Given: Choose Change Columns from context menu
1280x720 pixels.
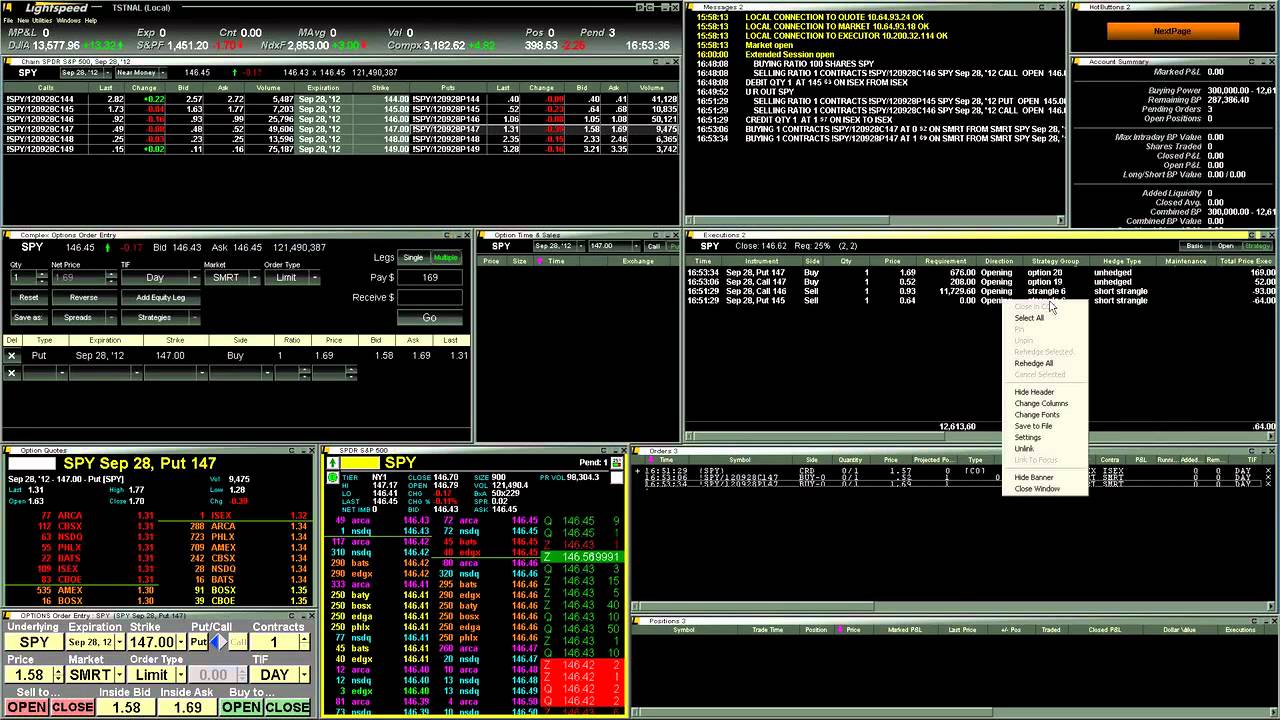Looking at the screenshot, I should coord(1041,403).
